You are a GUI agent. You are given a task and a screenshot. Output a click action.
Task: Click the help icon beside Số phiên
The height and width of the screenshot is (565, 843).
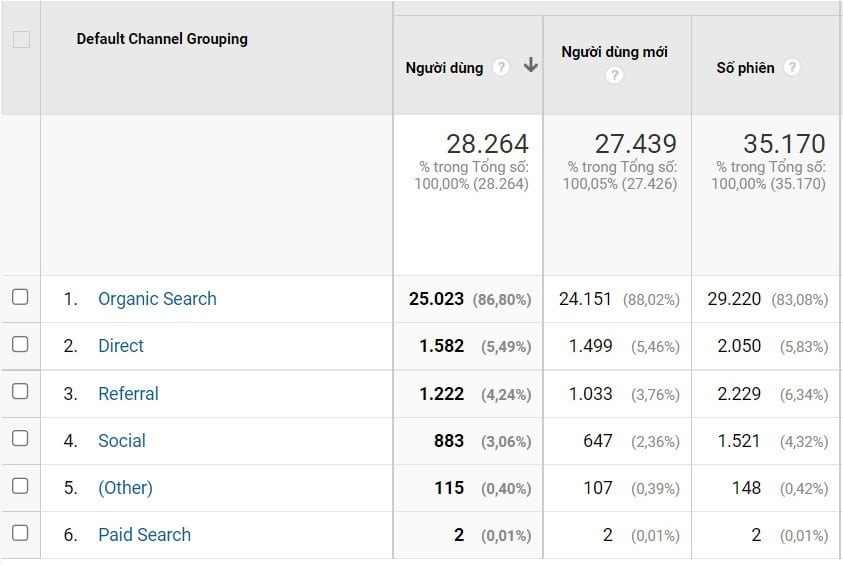pyautogui.click(x=792, y=68)
